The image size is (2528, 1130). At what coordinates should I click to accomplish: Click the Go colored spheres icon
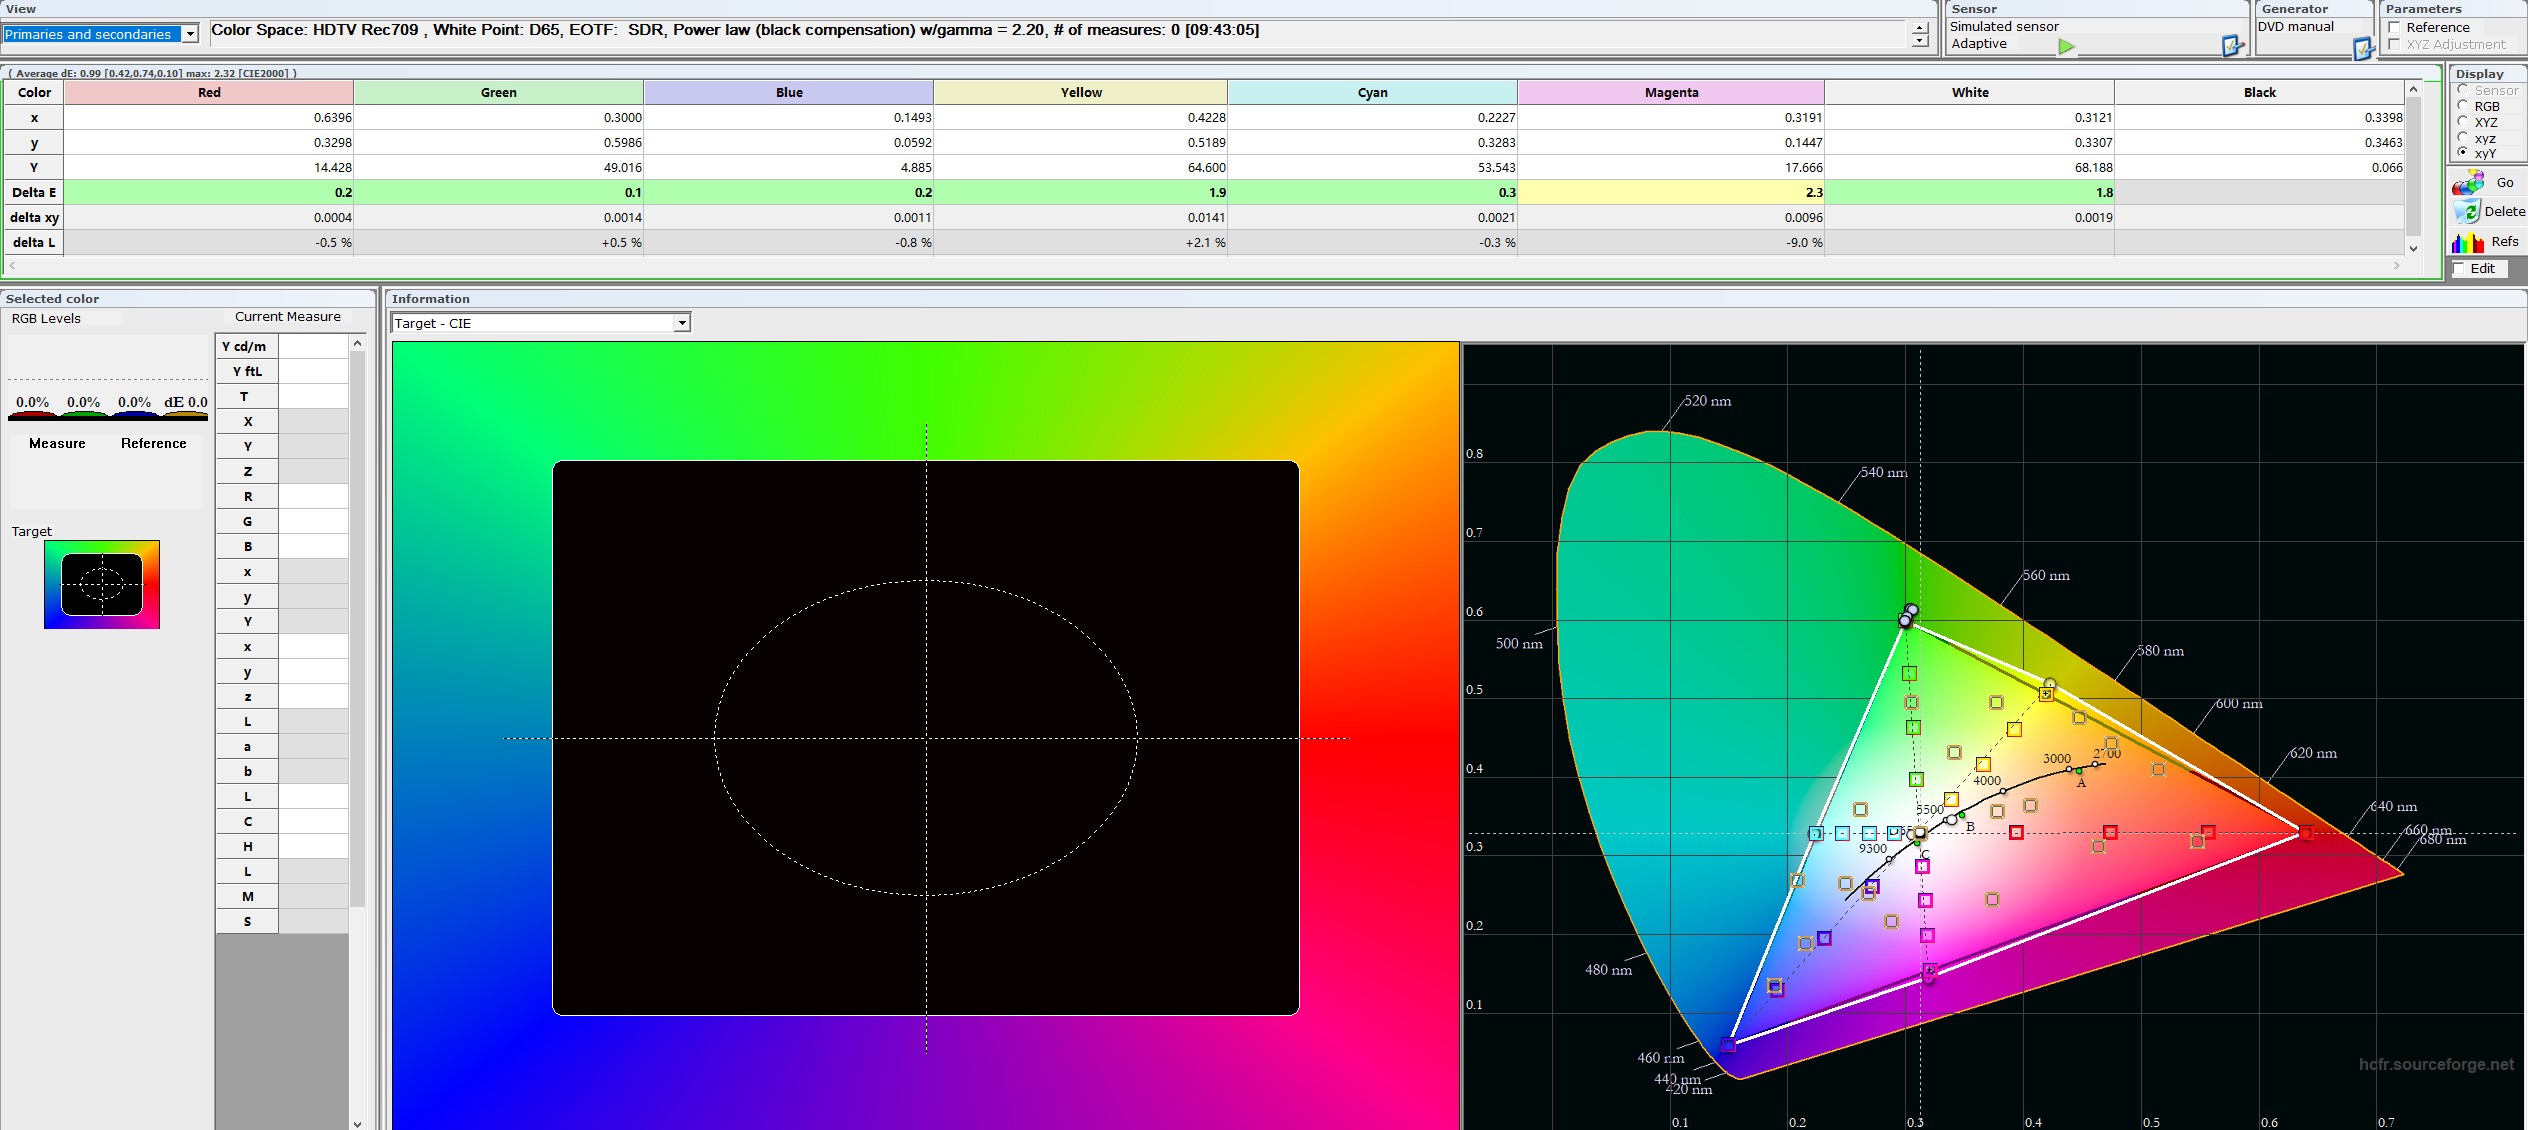pos(2468,182)
